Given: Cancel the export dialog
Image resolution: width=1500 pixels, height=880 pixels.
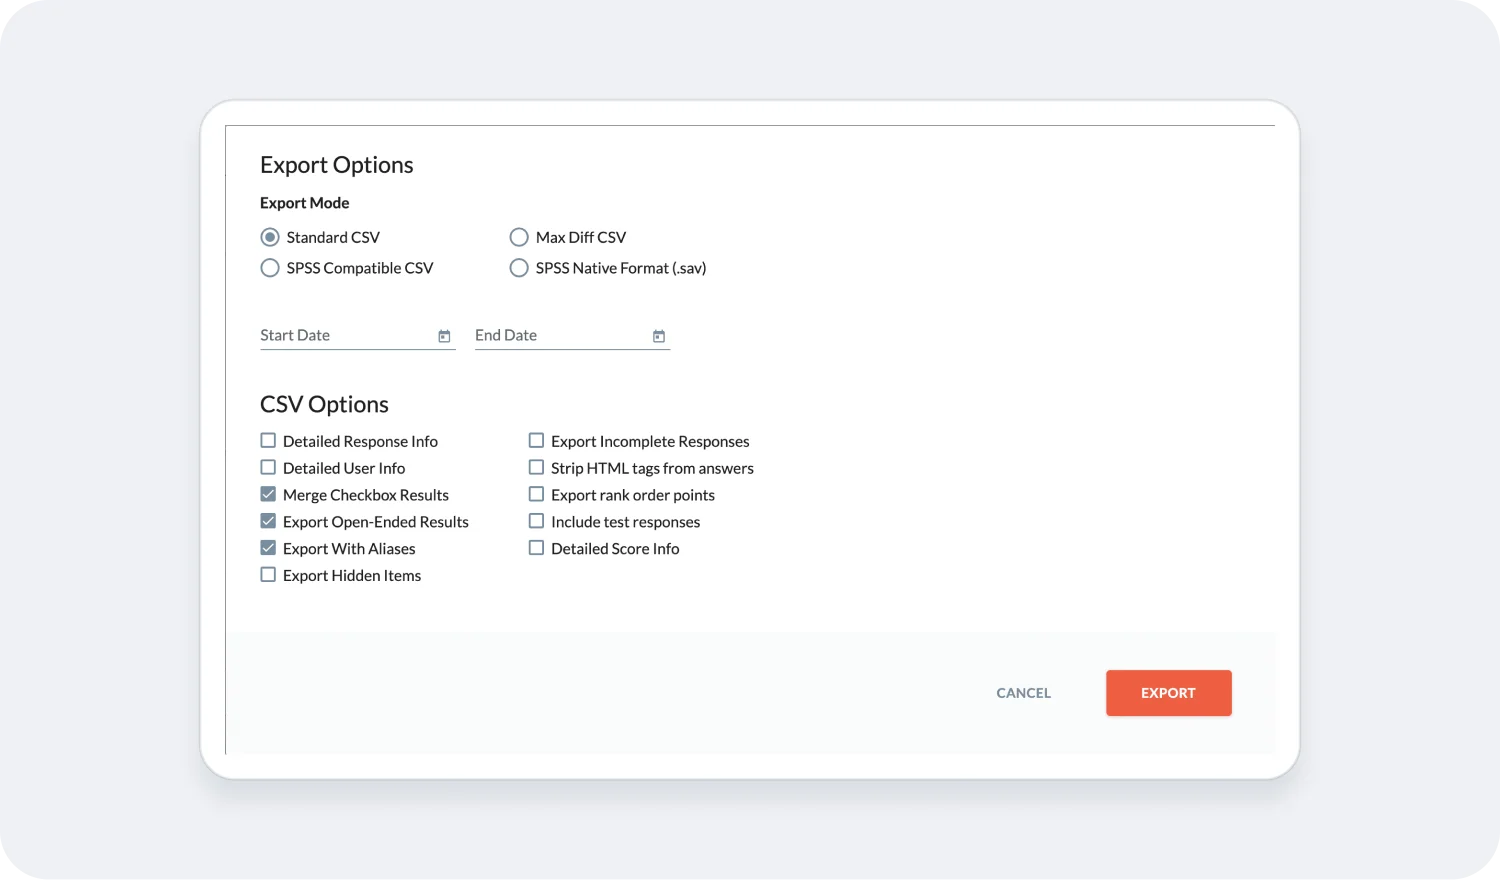Looking at the screenshot, I should coord(1022,692).
